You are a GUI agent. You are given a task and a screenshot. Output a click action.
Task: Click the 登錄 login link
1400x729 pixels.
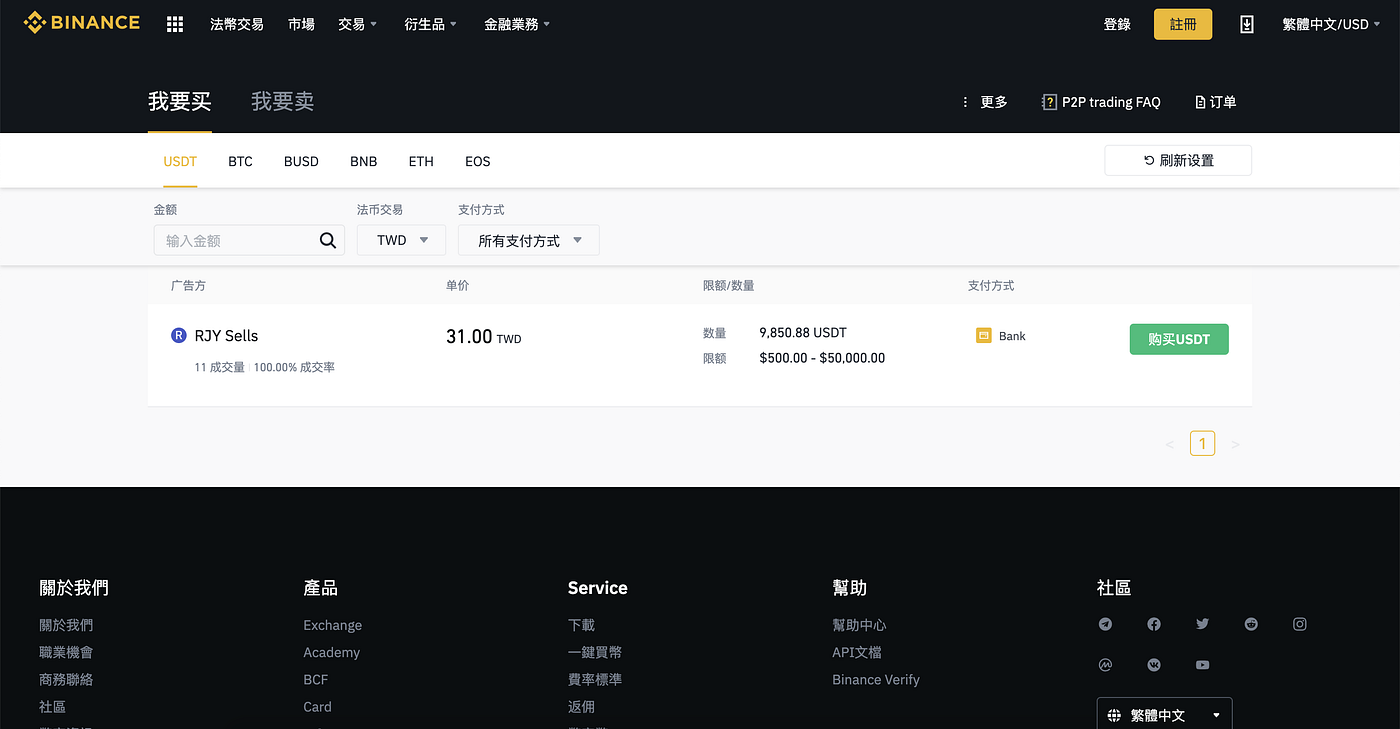coord(1117,24)
